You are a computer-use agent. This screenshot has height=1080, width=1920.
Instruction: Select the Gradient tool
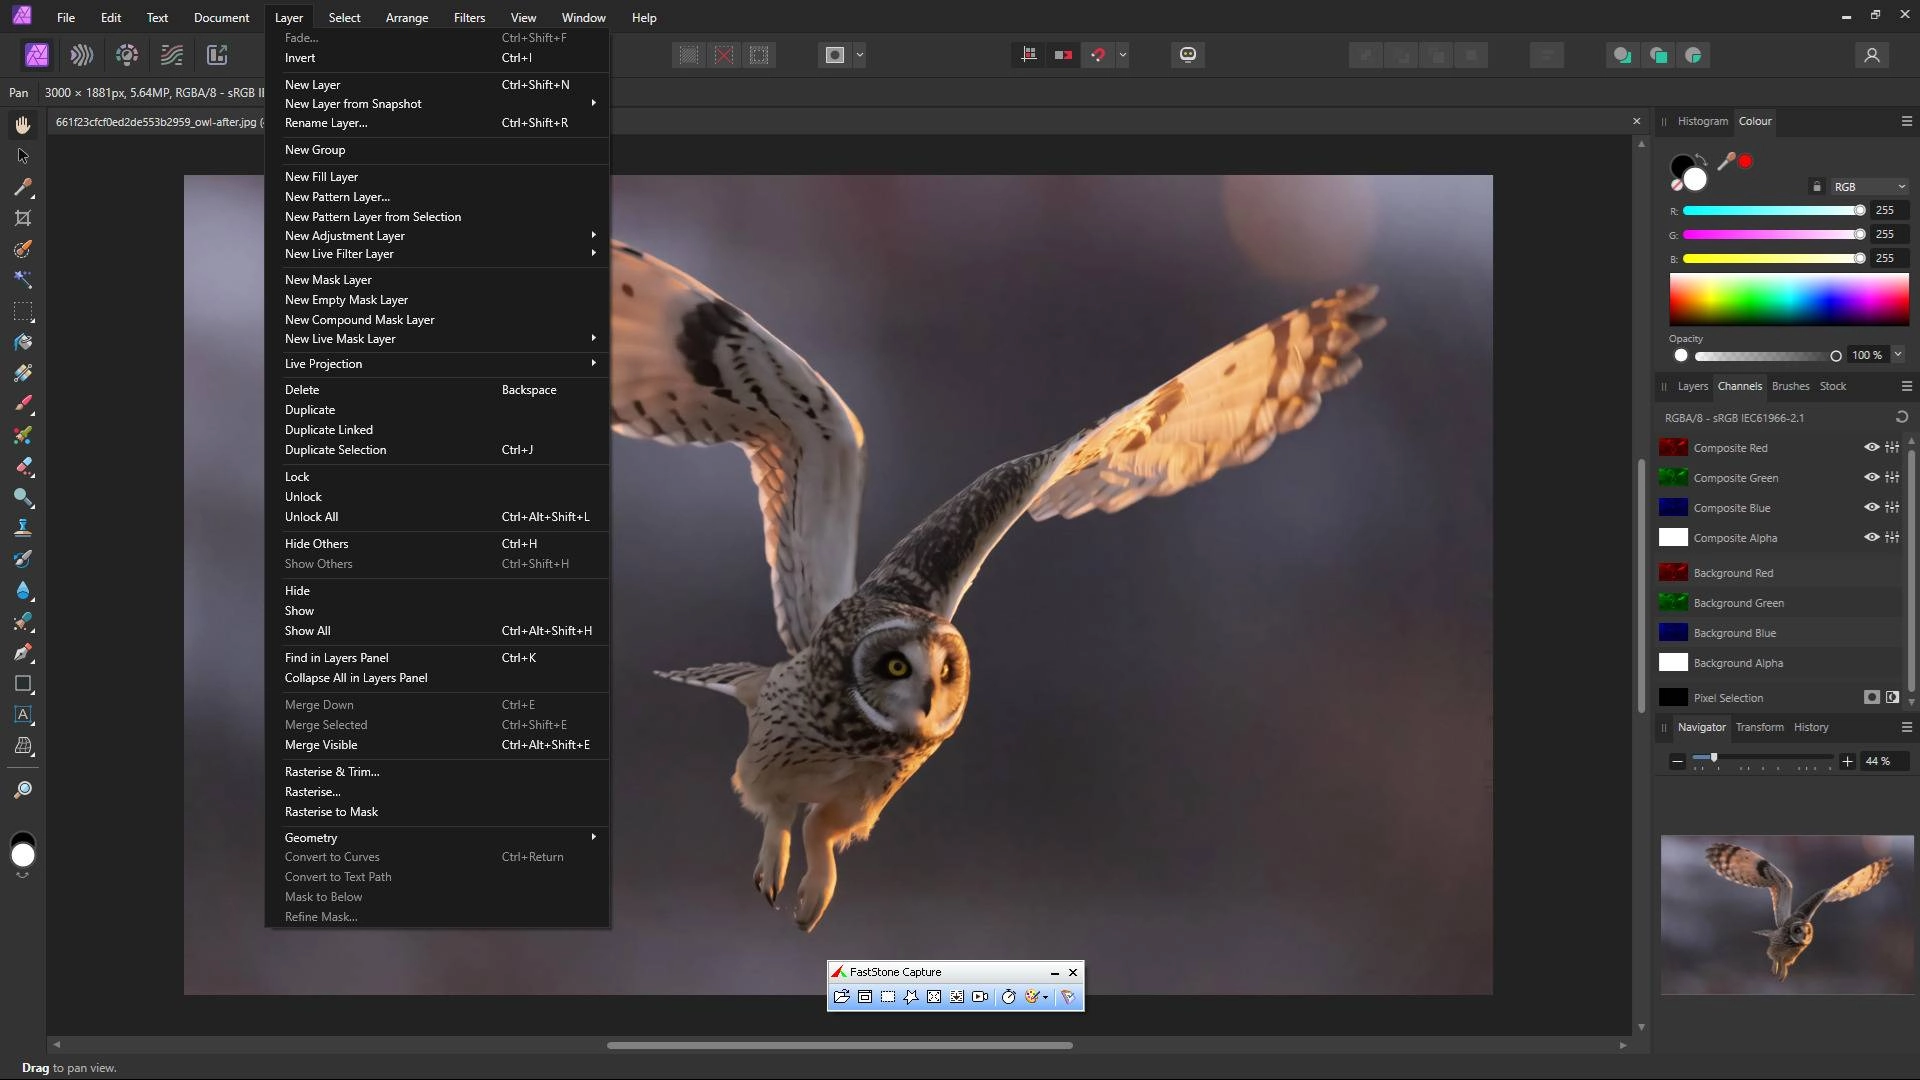[23, 373]
